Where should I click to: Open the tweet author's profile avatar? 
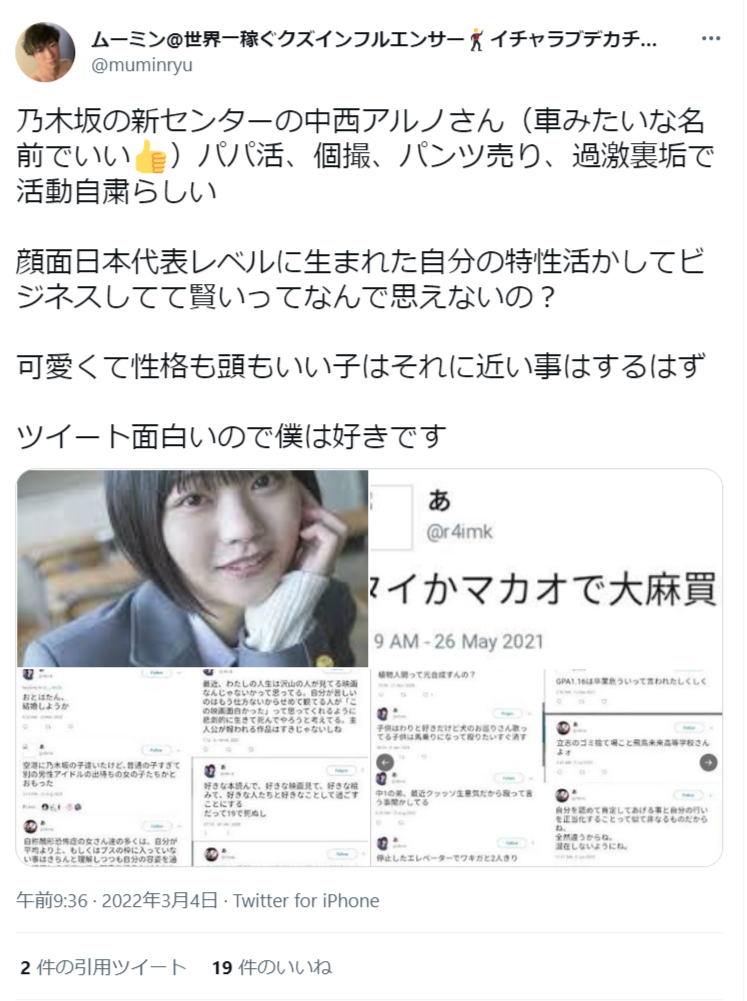click(45, 52)
